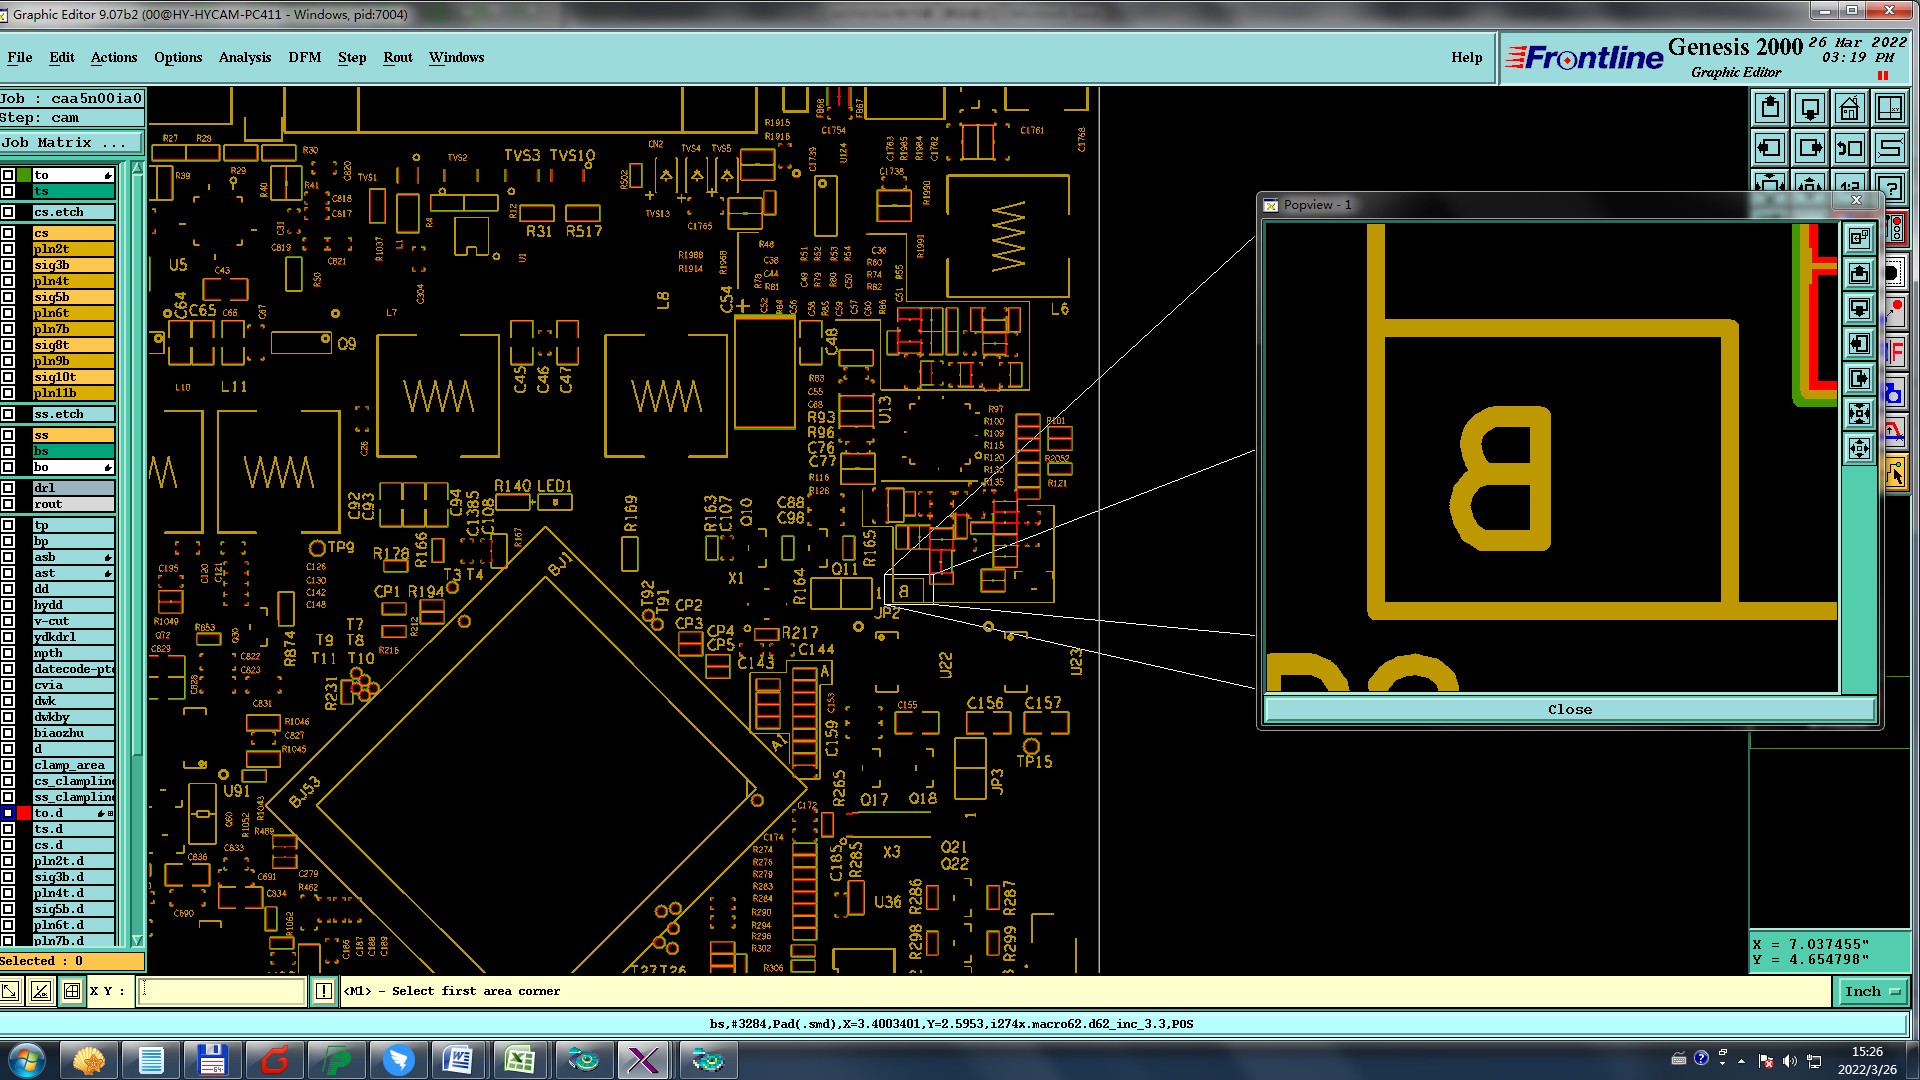
Task: Open the Analysis menu
Action: (245, 57)
